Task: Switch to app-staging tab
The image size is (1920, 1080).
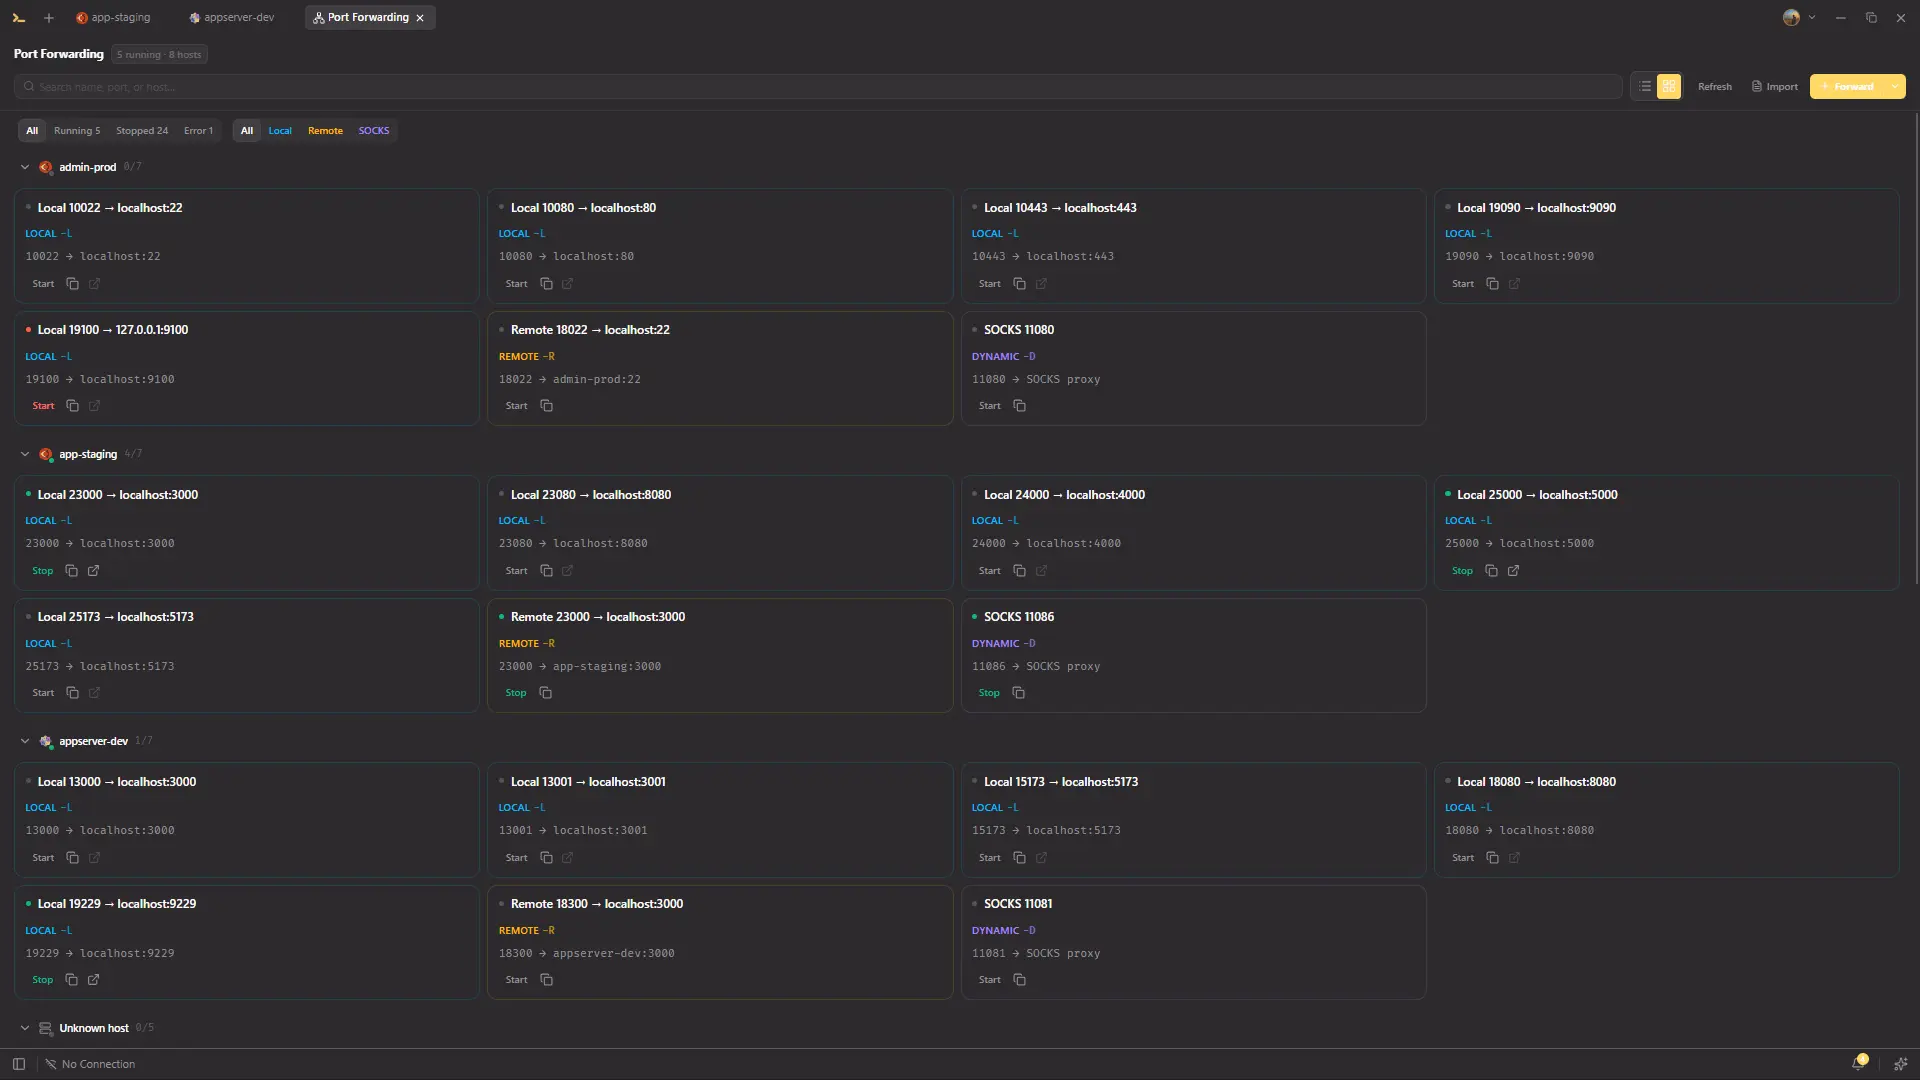Action: click(113, 18)
